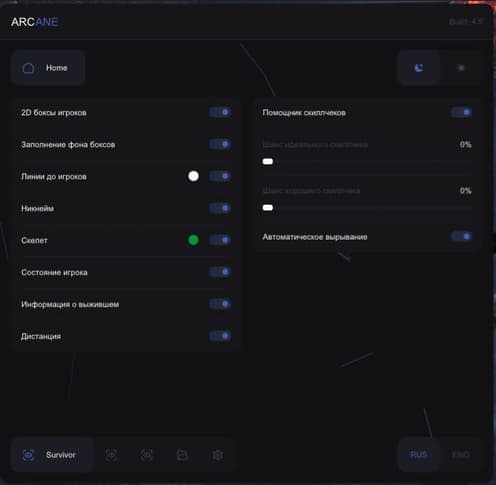Select the dark mode moon icon
Viewport: 496px width, 485px height.
419,68
